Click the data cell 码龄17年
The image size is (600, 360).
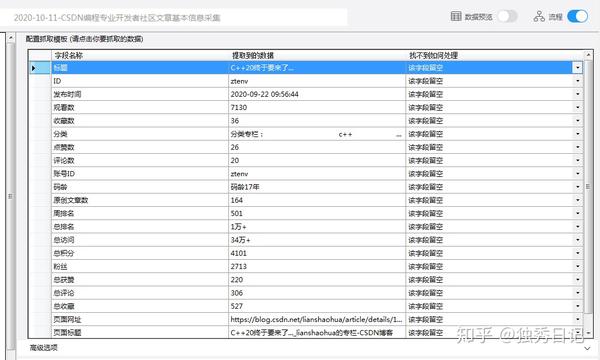317,187
